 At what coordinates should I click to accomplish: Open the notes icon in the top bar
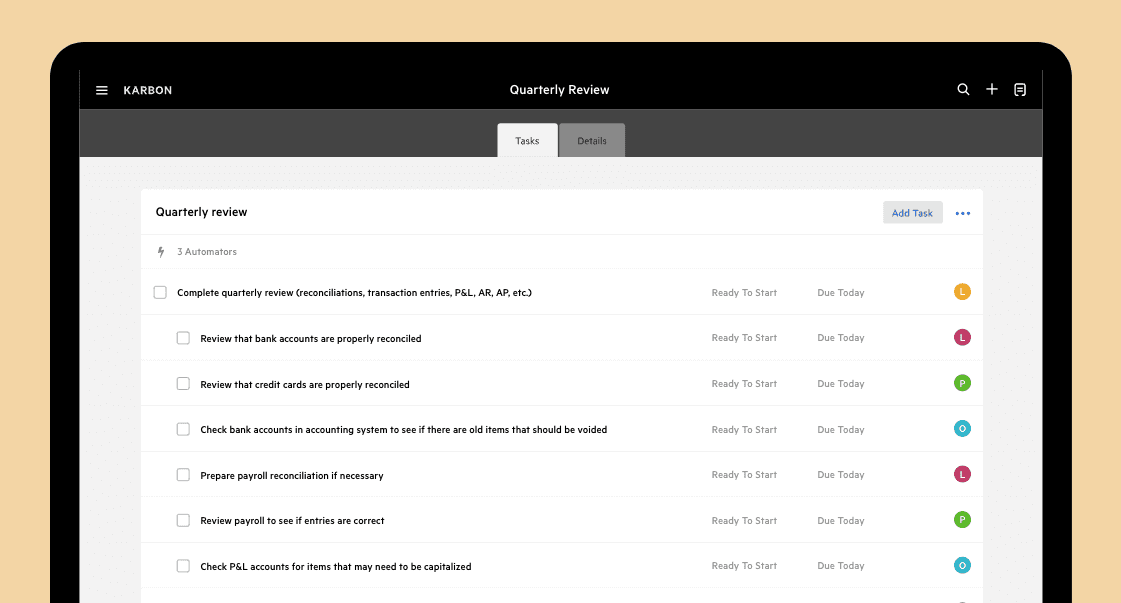coord(1020,89)
